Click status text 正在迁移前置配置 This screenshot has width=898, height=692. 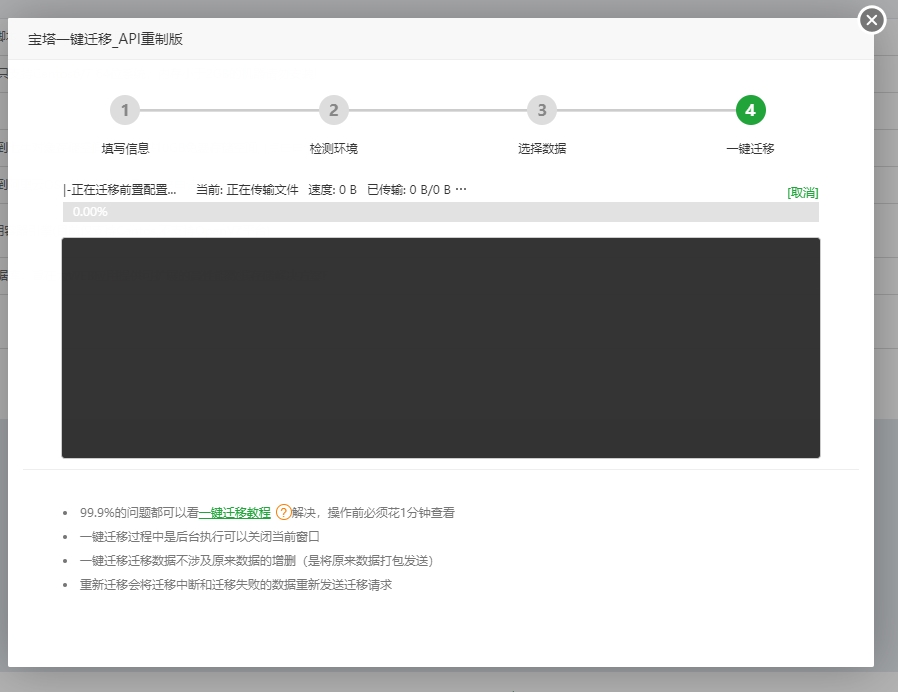pos(120,190)
